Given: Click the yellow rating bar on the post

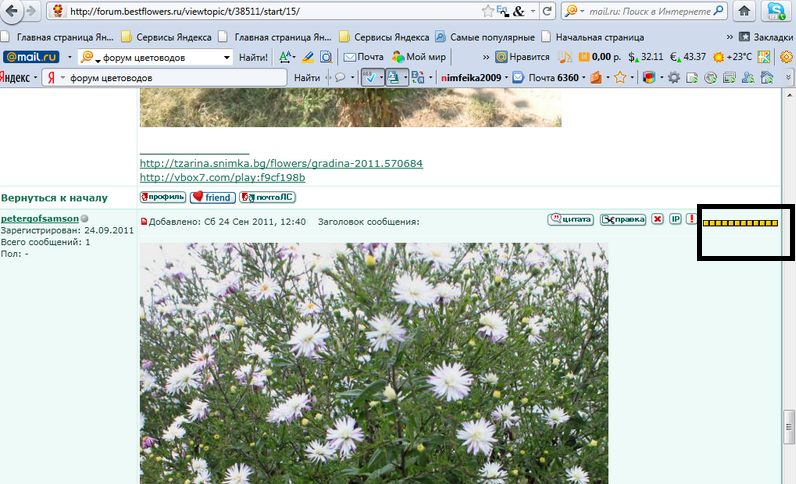Looking at the screenshot, I should 740,222.
